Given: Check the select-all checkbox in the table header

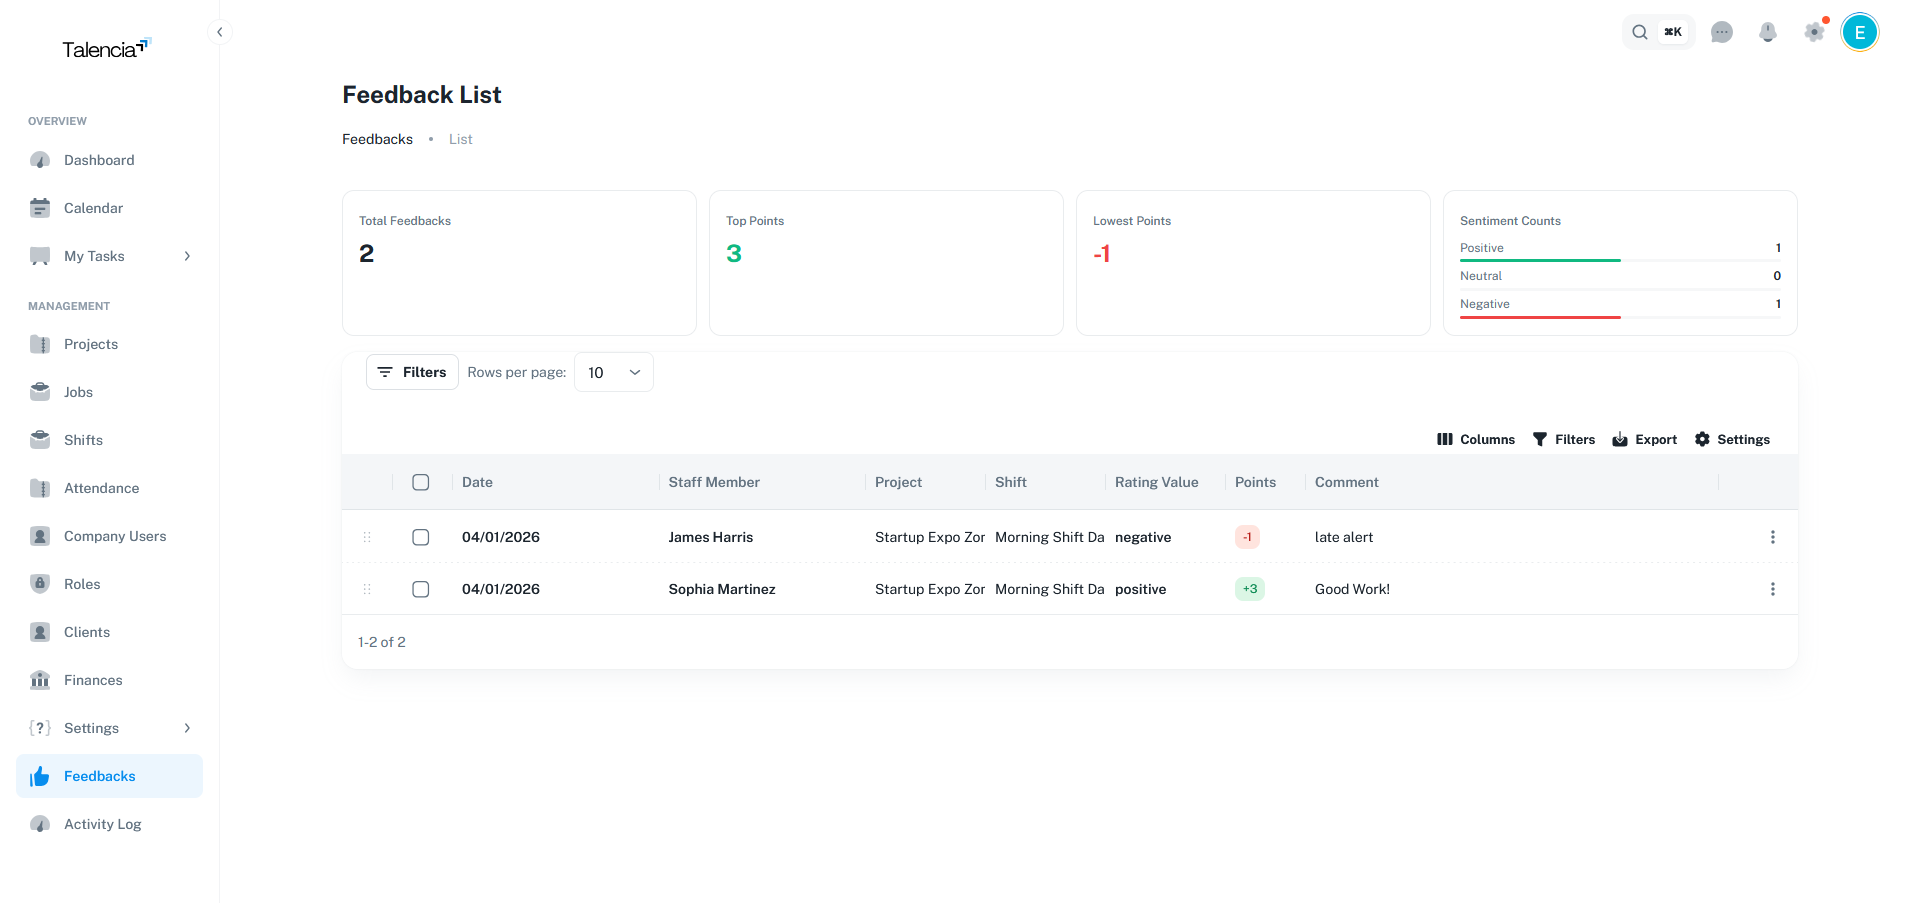Looking at the screenshot, I should (x=420, y=482).
